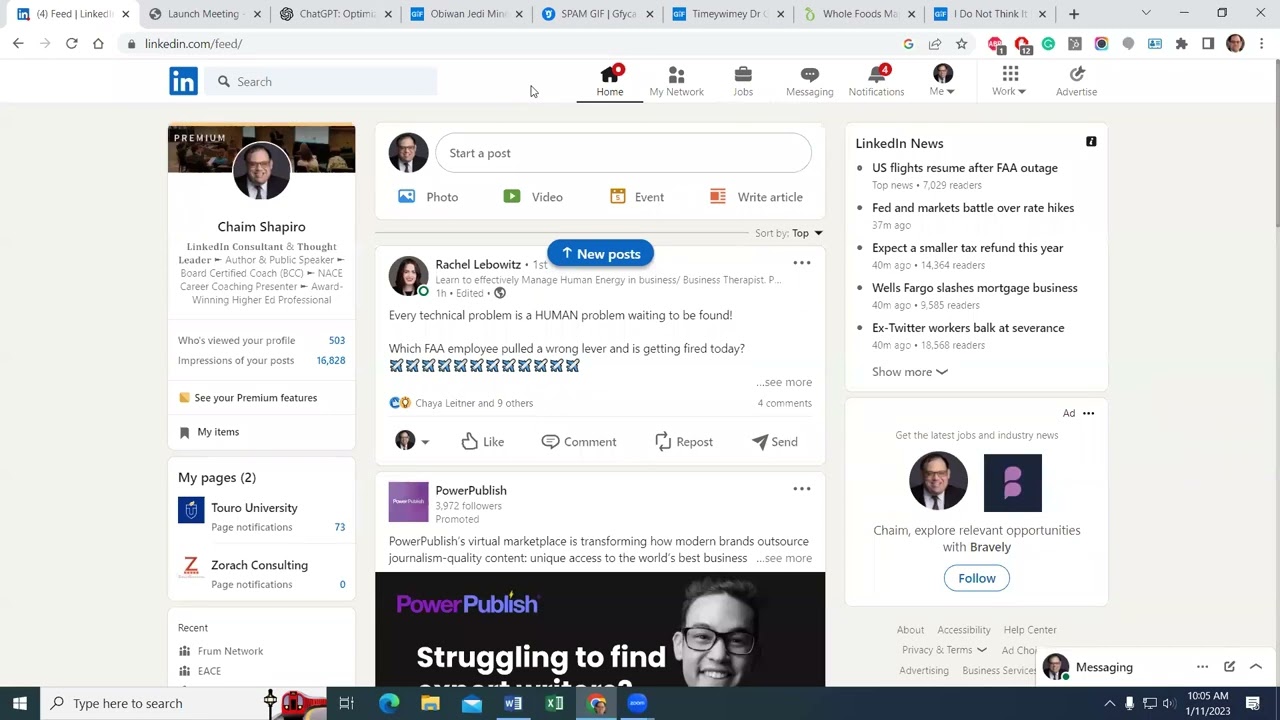Screen dimensions: 1280x720
Task: Switch to ChatGPT browser tab
Action: (x=336, y=14)
